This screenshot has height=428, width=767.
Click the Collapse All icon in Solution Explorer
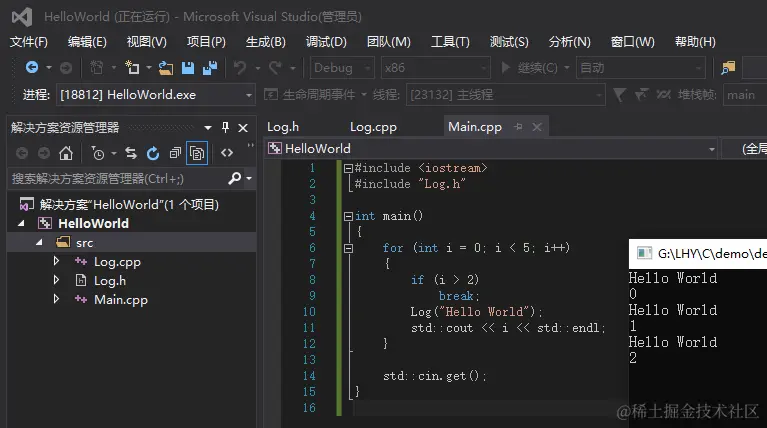click(x=175, y=153)
